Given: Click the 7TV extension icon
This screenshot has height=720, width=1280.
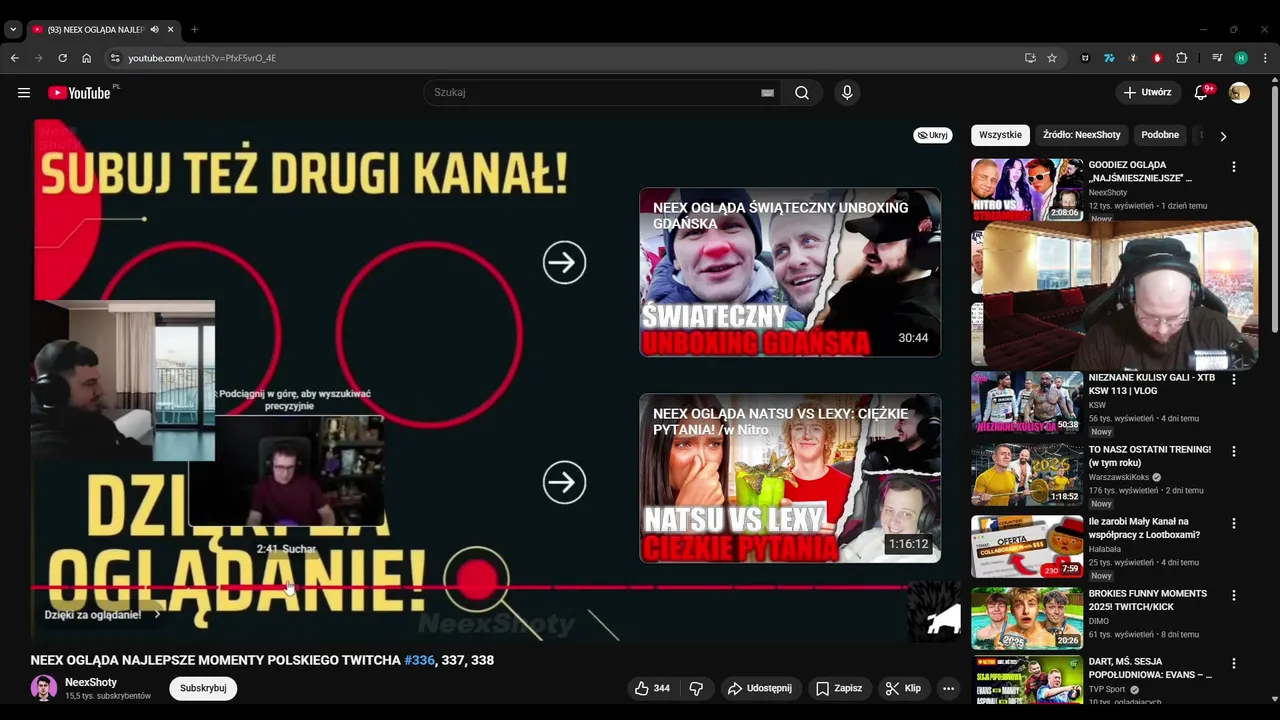Looking at the screenshot, I should [x=1109, y=58].
